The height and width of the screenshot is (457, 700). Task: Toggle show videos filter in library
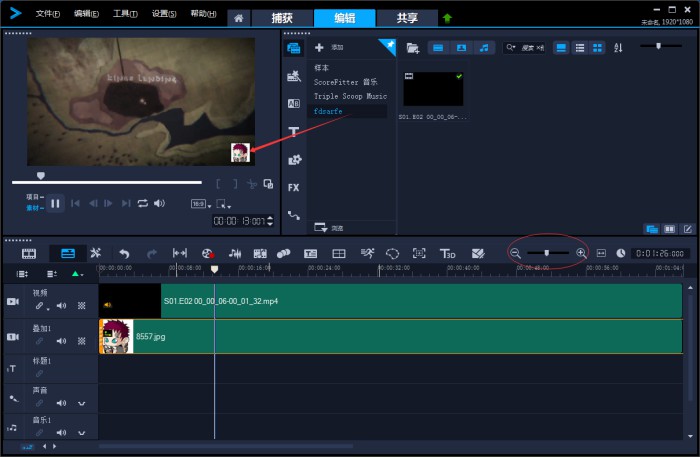click(x=438, y=47)
